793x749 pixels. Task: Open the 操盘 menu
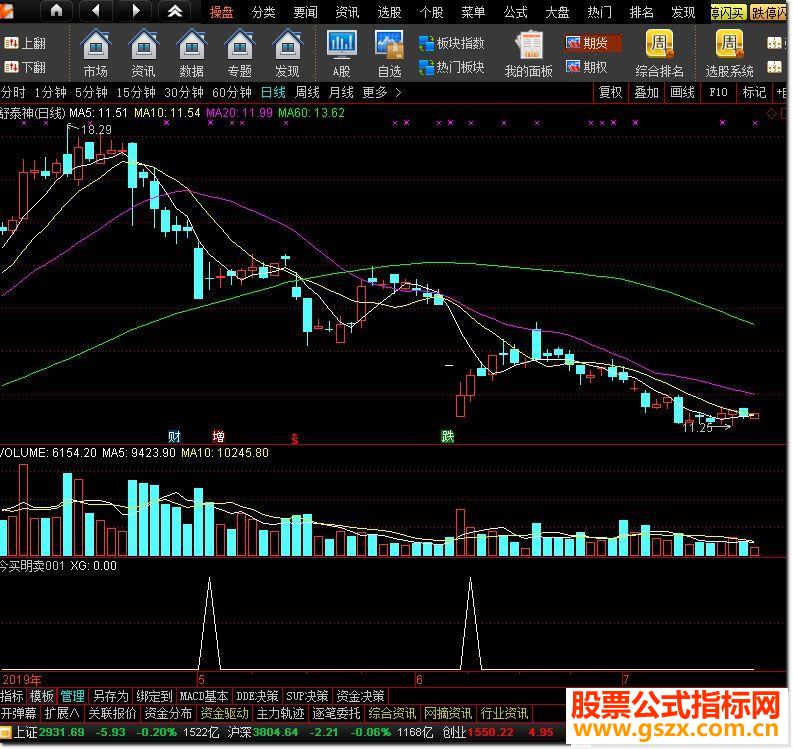click(x=222, y=12)
